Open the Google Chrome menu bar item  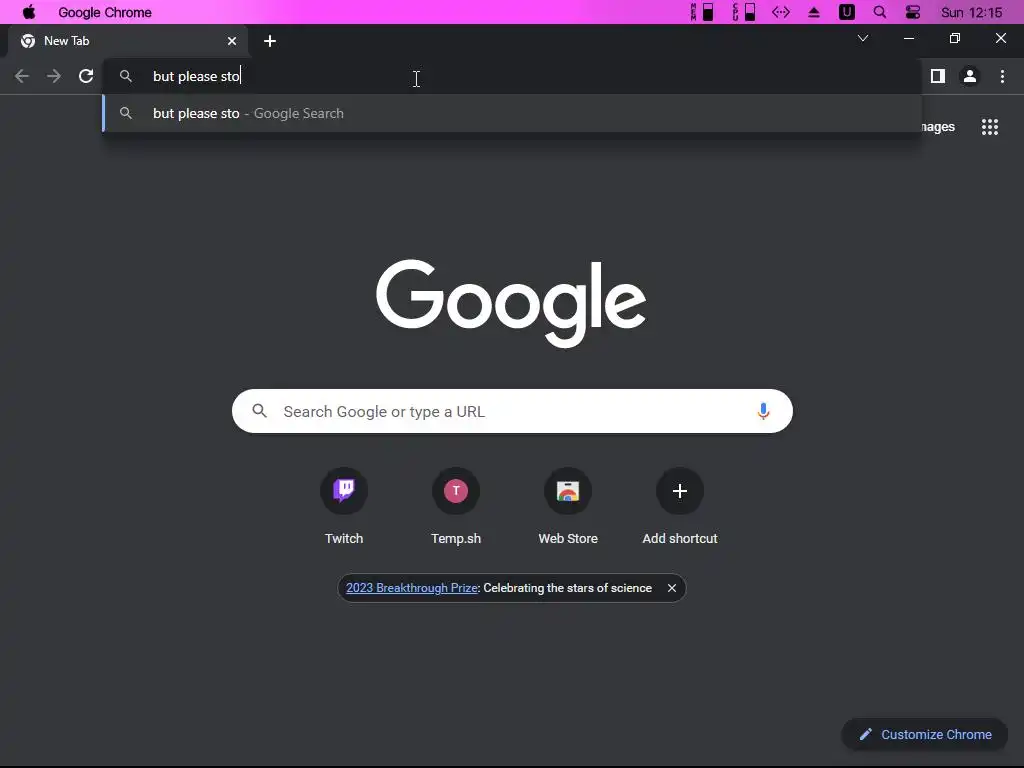(x=104, y=12)
